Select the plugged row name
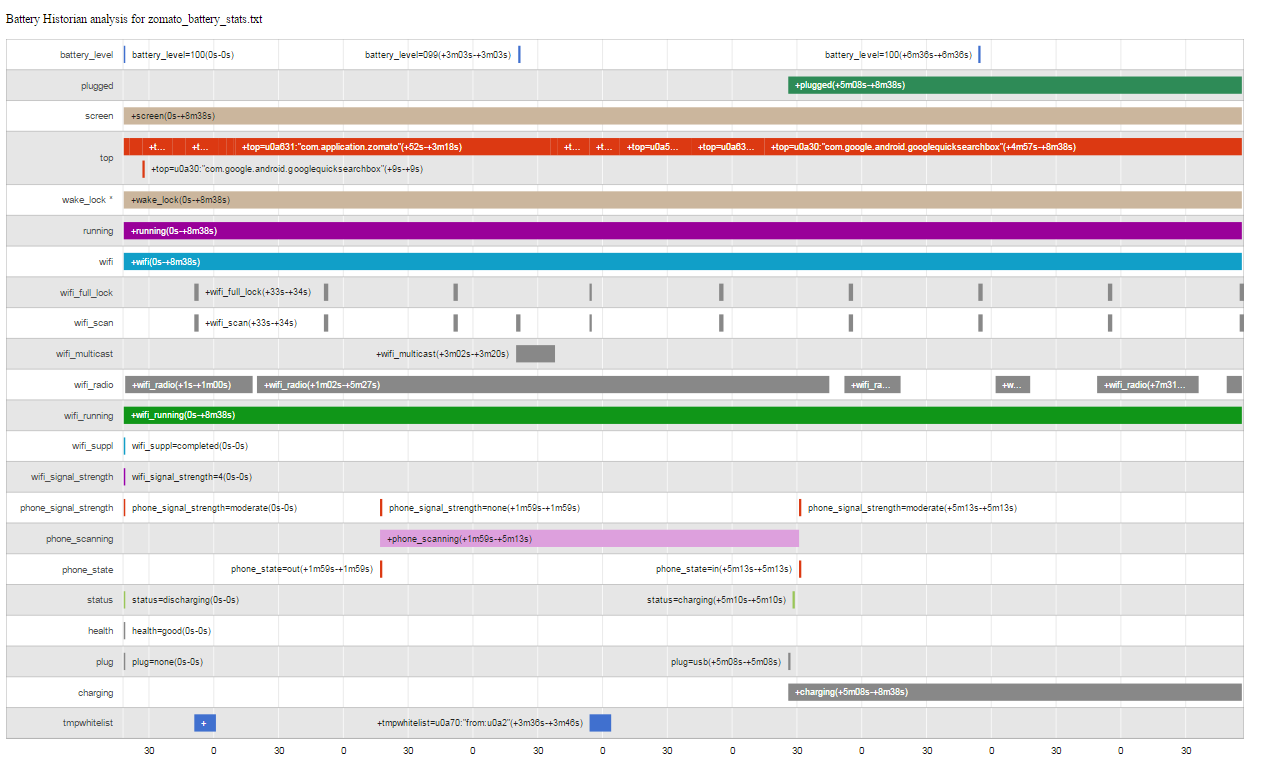The width and height of the screenshot is (1276, 768). [x=97, y=86]
